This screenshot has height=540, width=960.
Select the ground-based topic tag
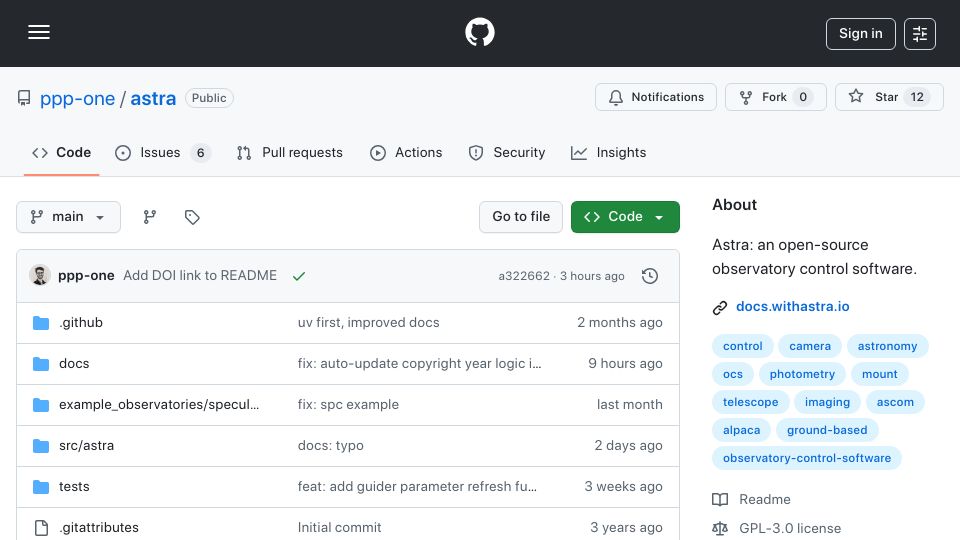(827, 430)
